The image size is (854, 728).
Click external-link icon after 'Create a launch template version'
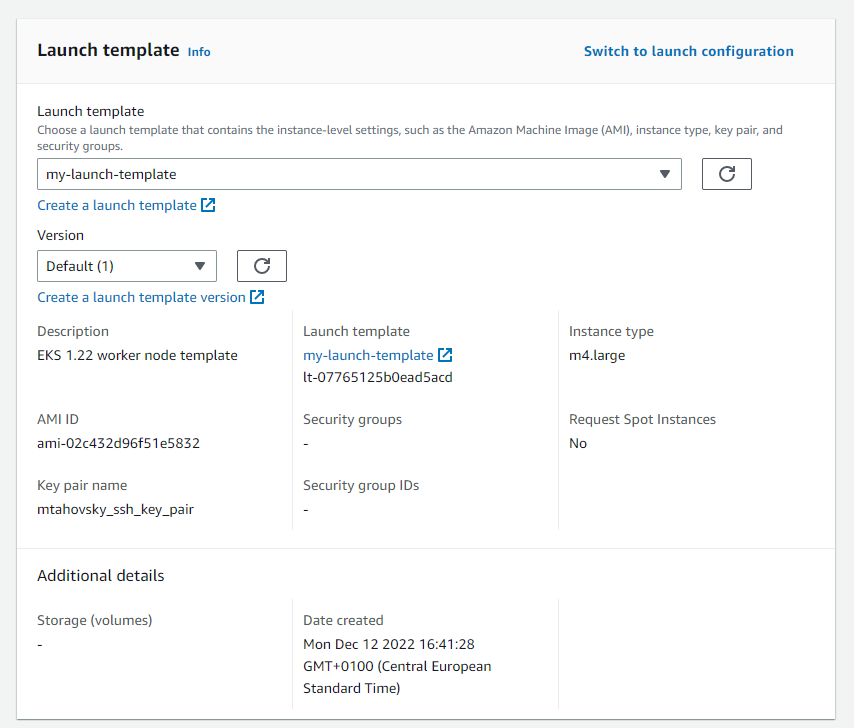point(257,297)
